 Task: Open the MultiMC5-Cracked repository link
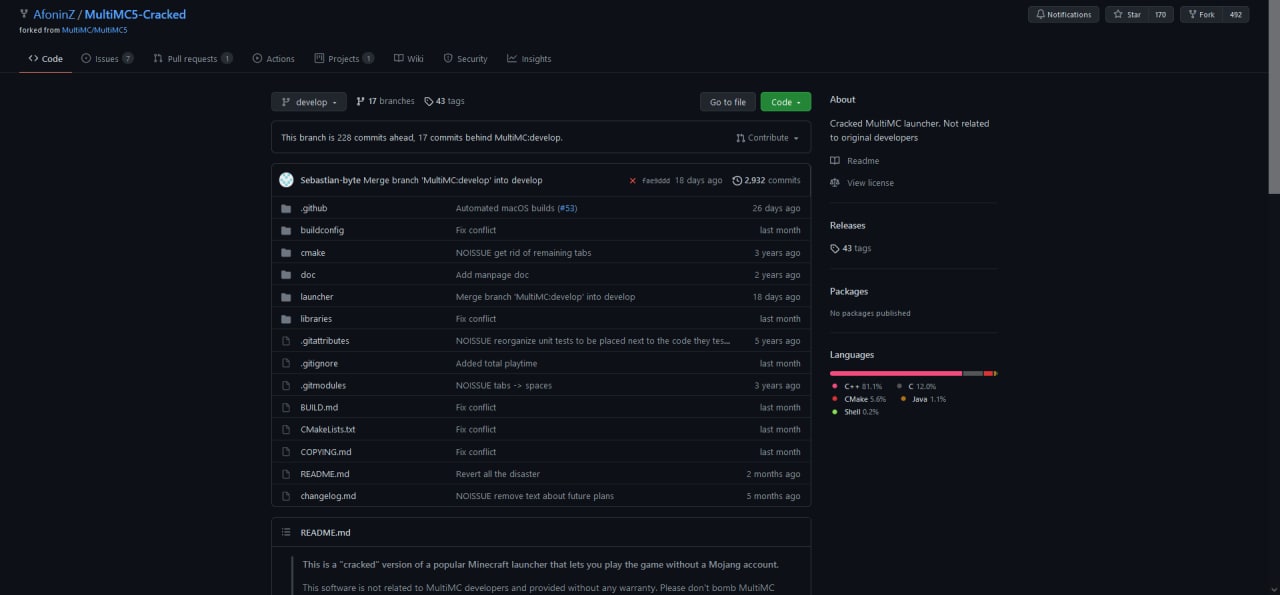click(x=135, y=15)
